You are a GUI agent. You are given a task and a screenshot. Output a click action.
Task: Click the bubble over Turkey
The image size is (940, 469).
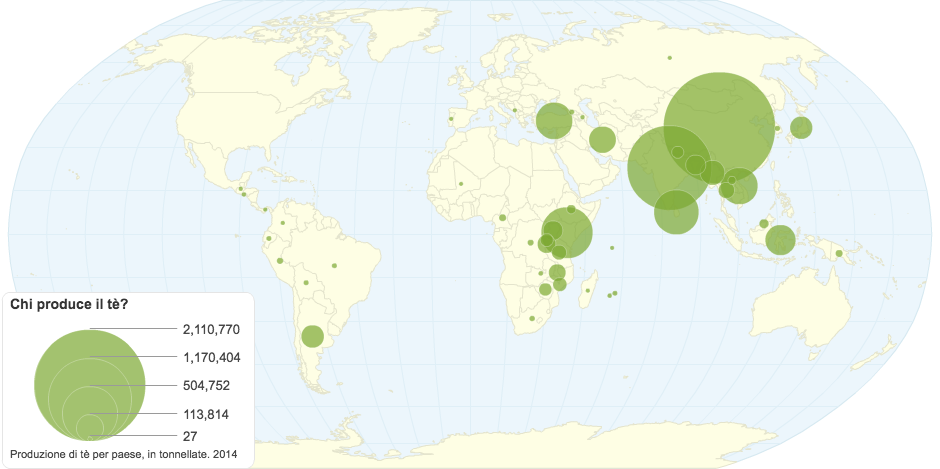pyautogui.click(x=554, y=120)
